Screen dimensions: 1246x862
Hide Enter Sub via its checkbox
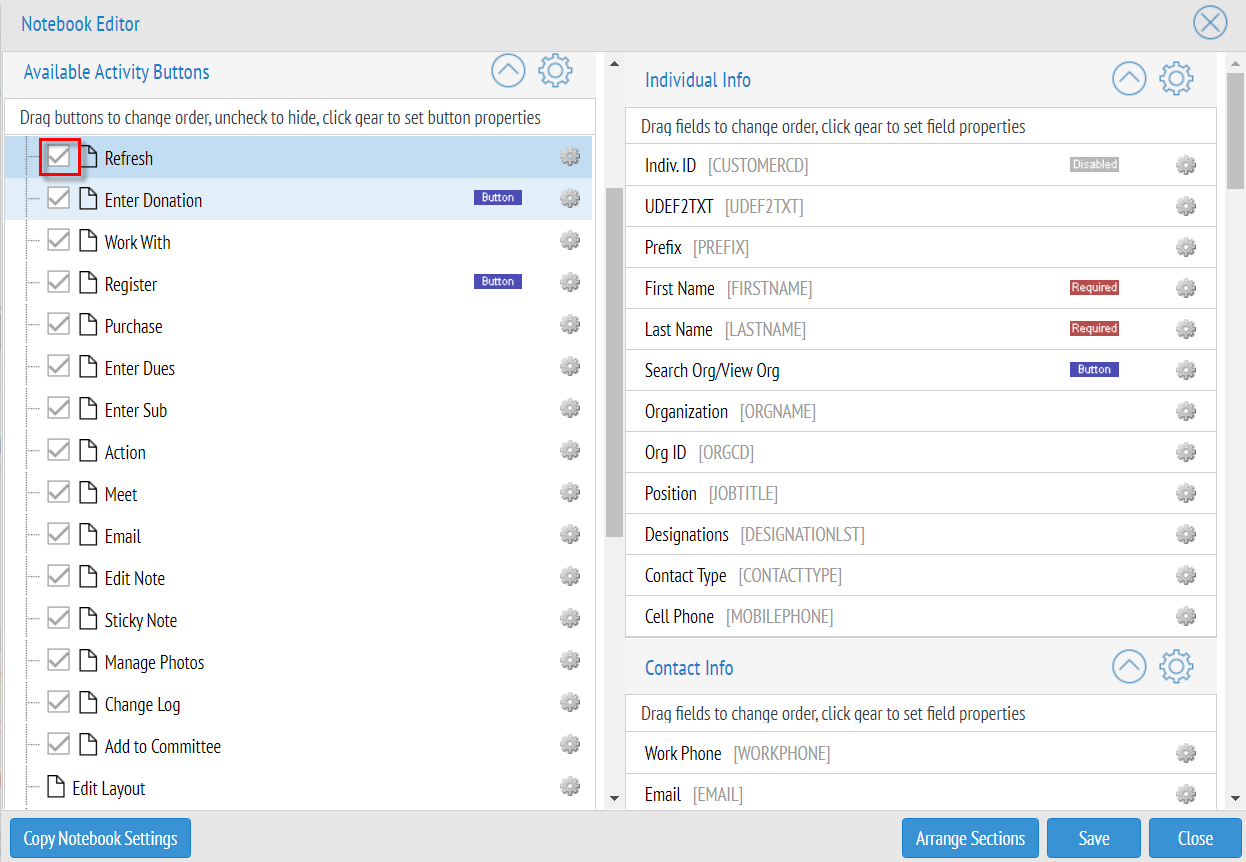pyautogui.click(x=59, y=409)
